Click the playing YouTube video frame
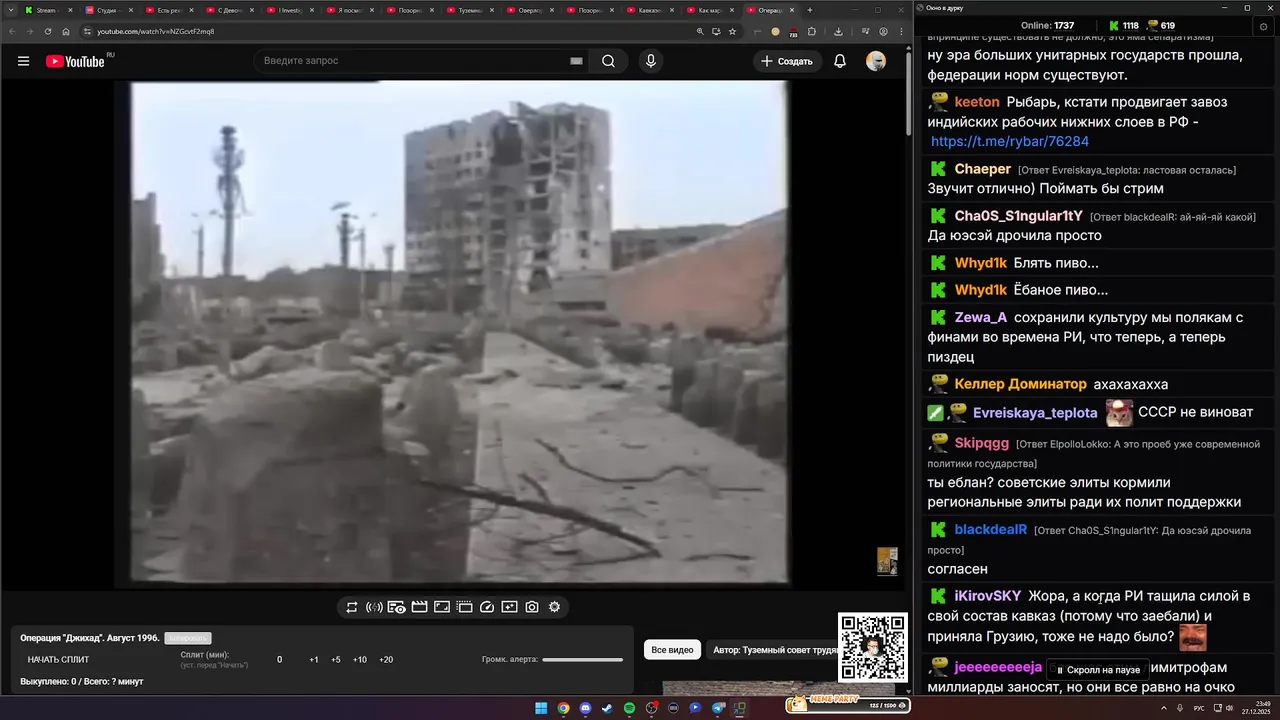Viewport: 1280px width, 720px height. [x=460, y=332]
